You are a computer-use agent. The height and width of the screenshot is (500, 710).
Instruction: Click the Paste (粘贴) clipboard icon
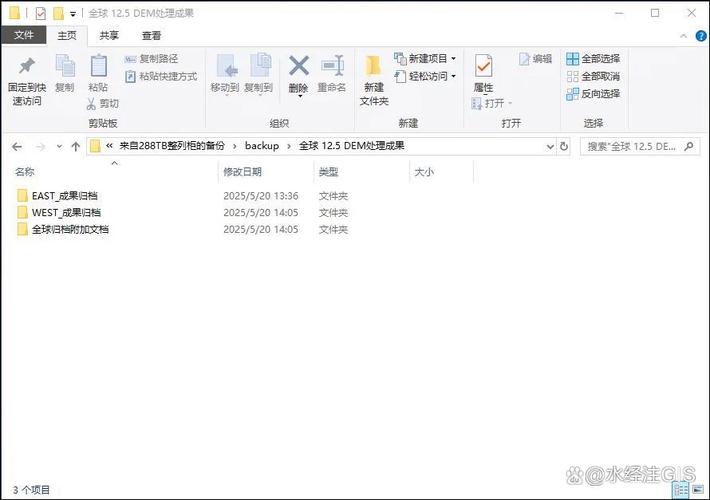(98, 66)
